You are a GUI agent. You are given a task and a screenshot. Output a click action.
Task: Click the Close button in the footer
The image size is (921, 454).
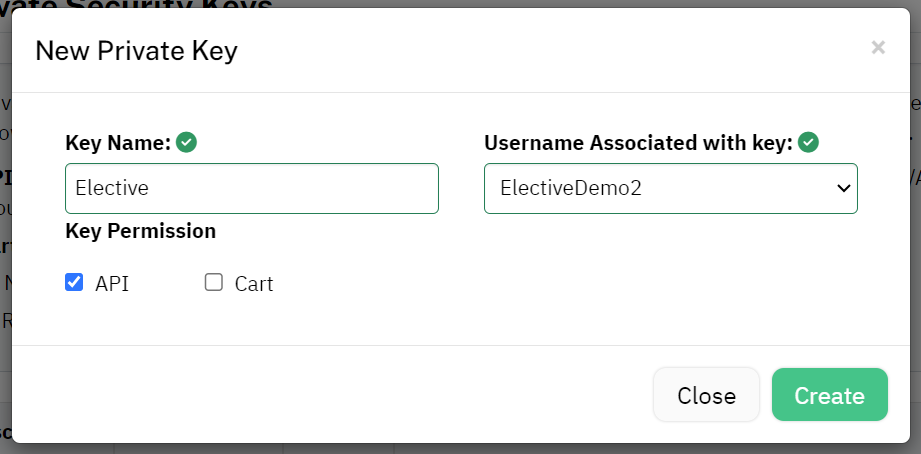click(706, 395)
